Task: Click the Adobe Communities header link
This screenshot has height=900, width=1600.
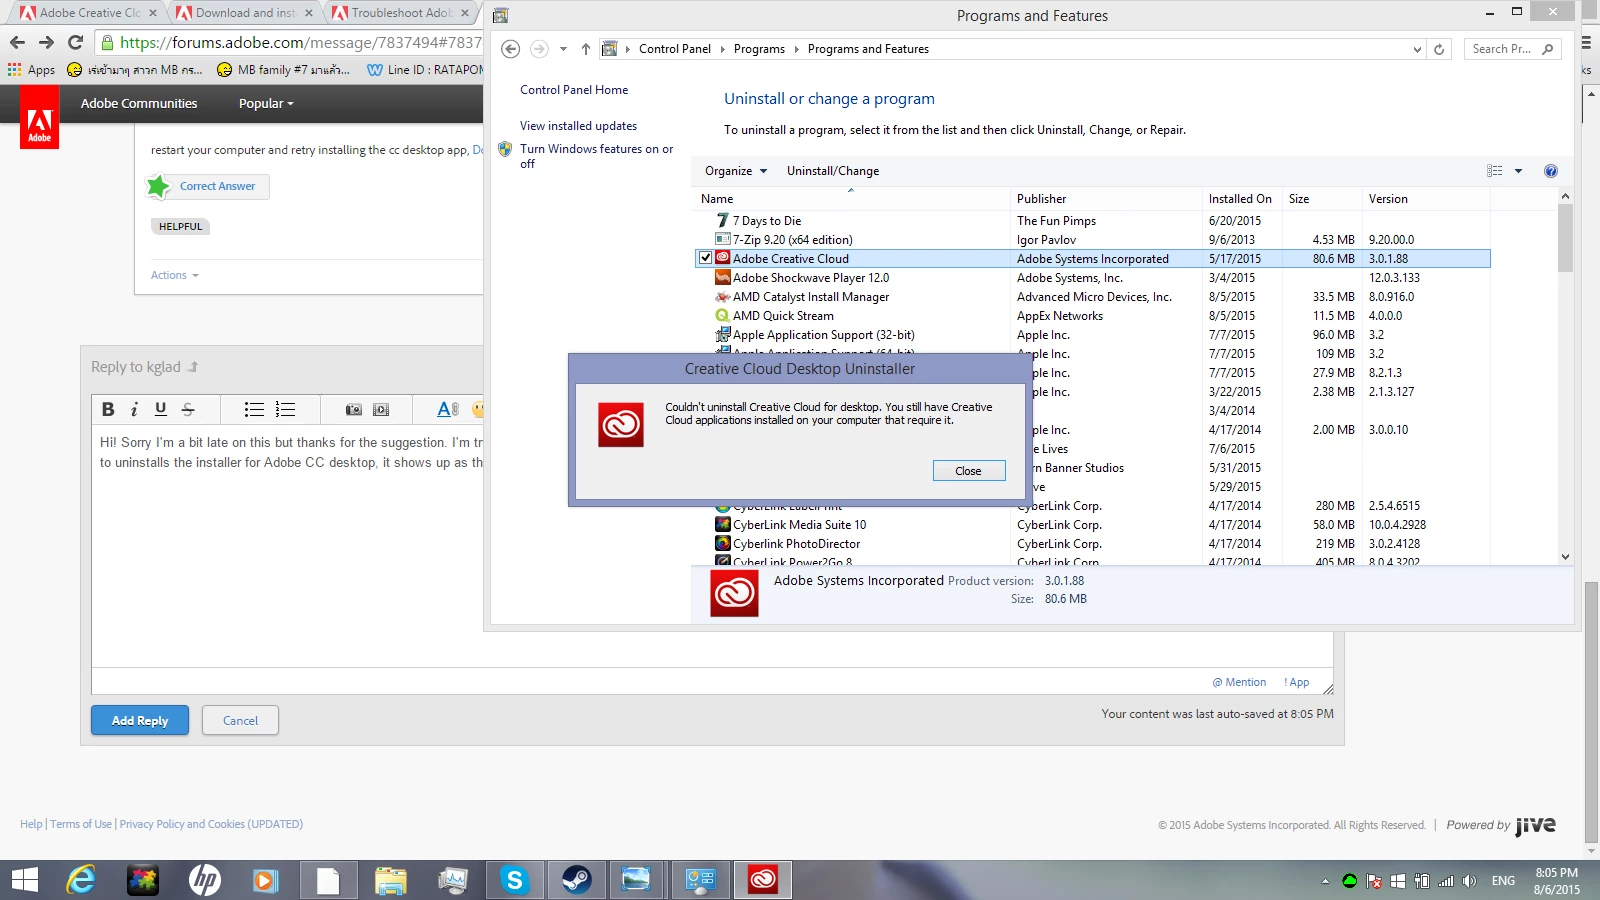Action: pos(139,104)
